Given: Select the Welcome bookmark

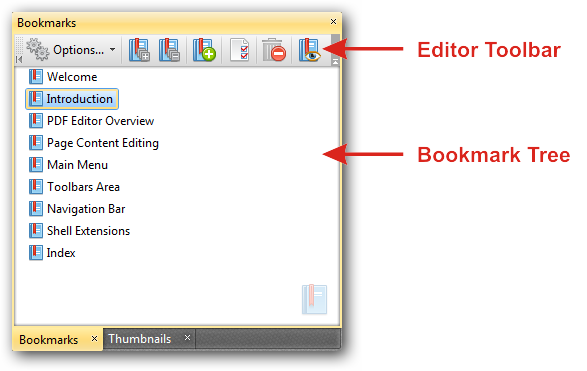Looking at the screenshot, I should click(x=63, y=77).
